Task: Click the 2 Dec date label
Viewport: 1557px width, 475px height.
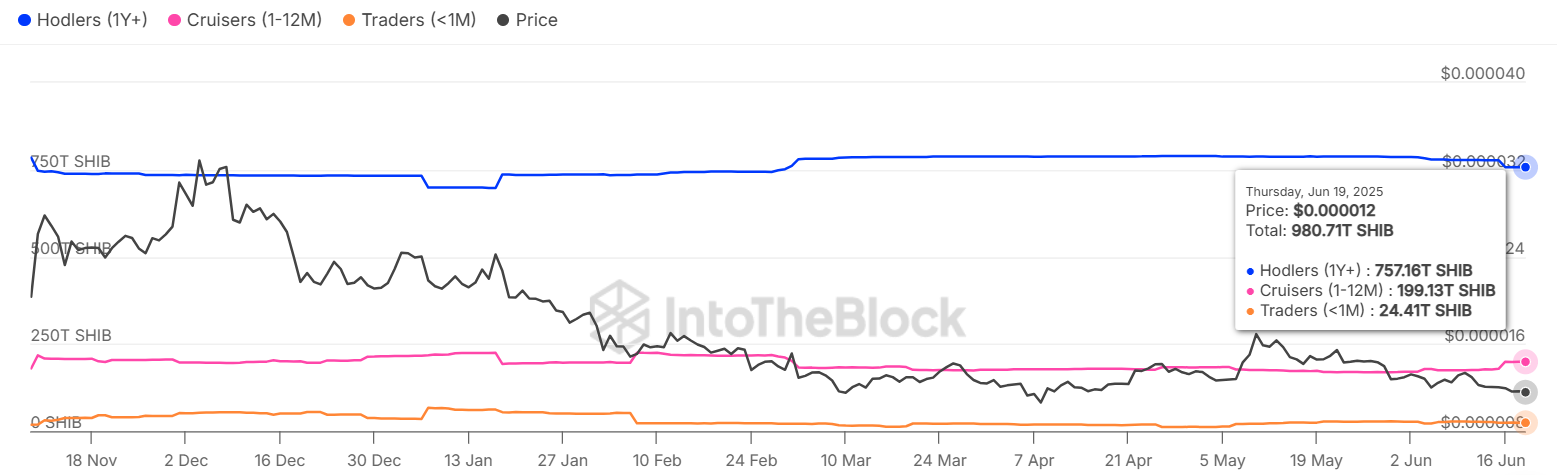Action: (x=184, y=462)
